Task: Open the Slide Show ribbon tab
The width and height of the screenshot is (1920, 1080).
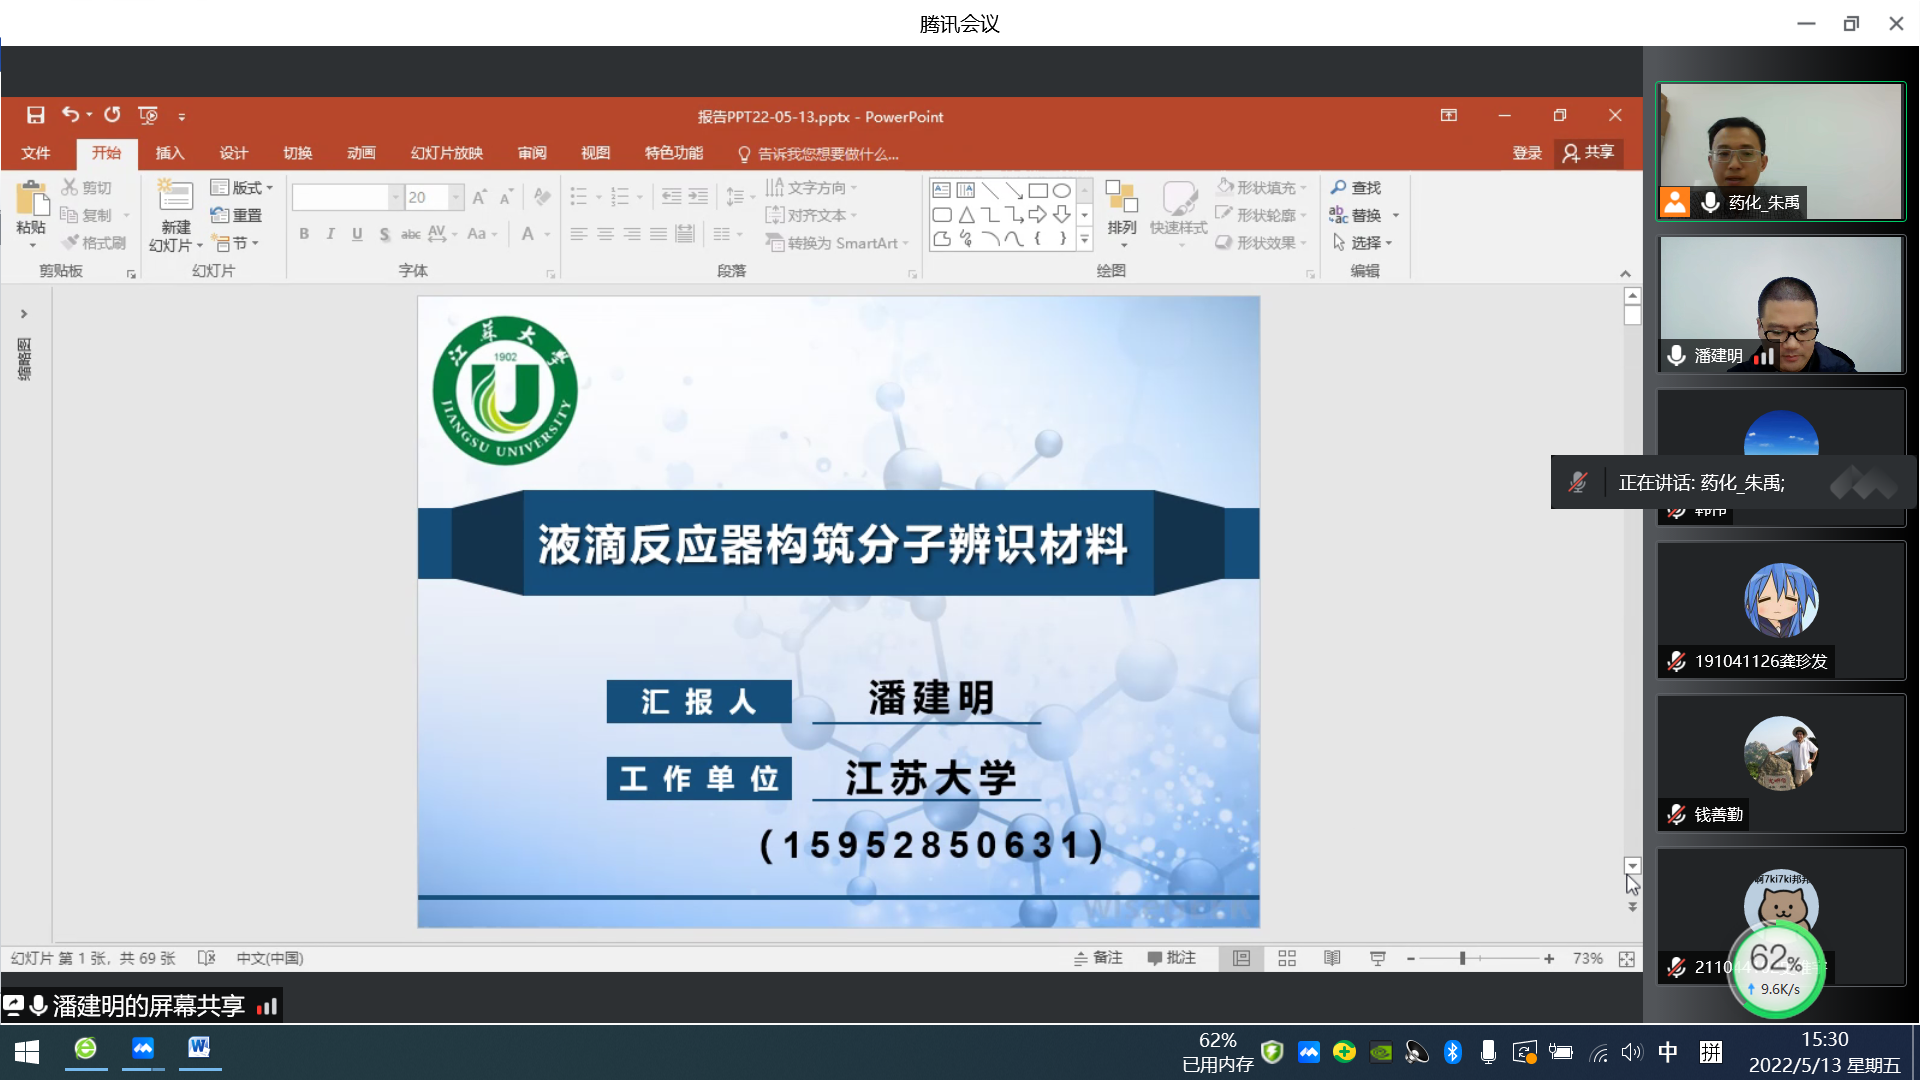Action: click(446, 153)
